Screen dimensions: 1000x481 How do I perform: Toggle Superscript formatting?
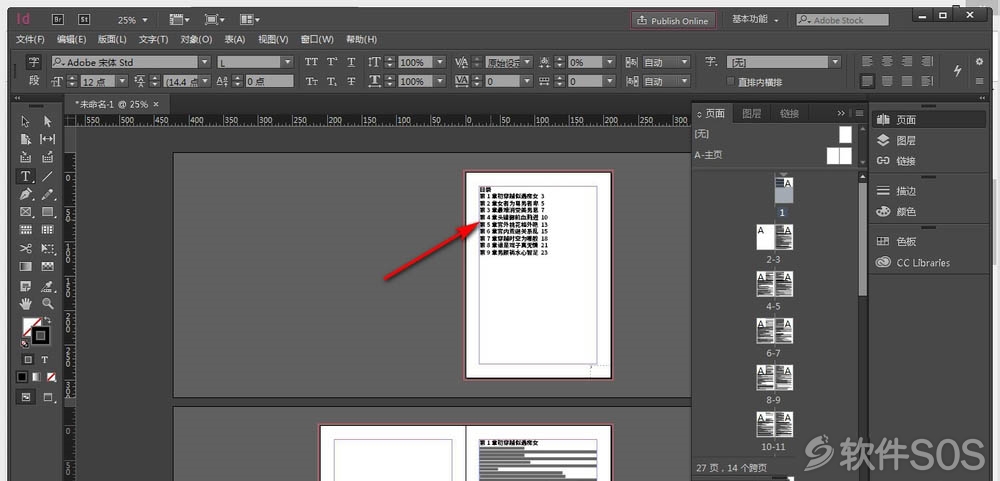coord(332,62)
